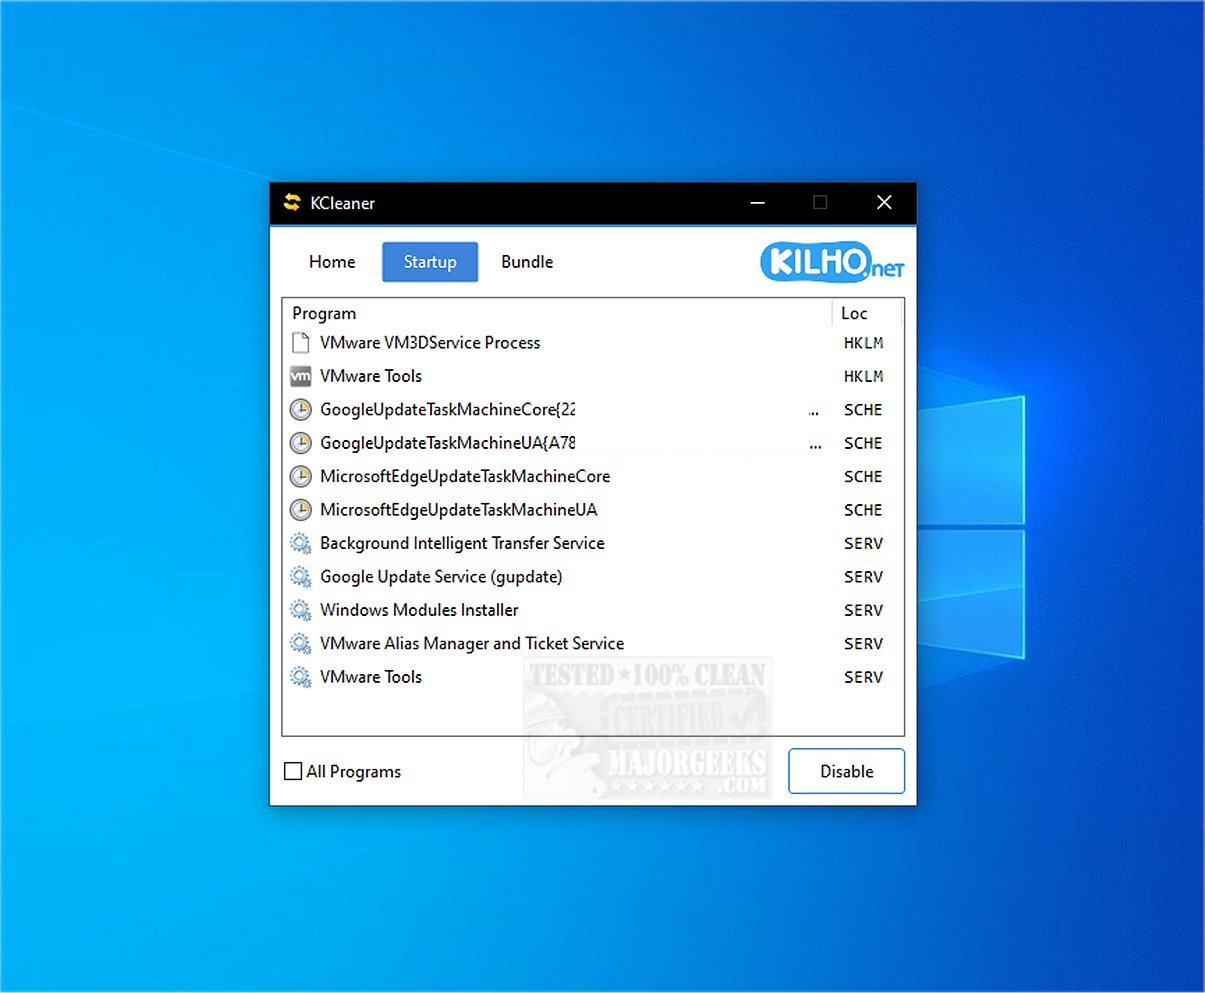This screenshot has width=1205, height=993.
Task: Click SCHE location of MicrosoftEdgeUpdateTaskMachineUA
Action: tap(863, 510)
